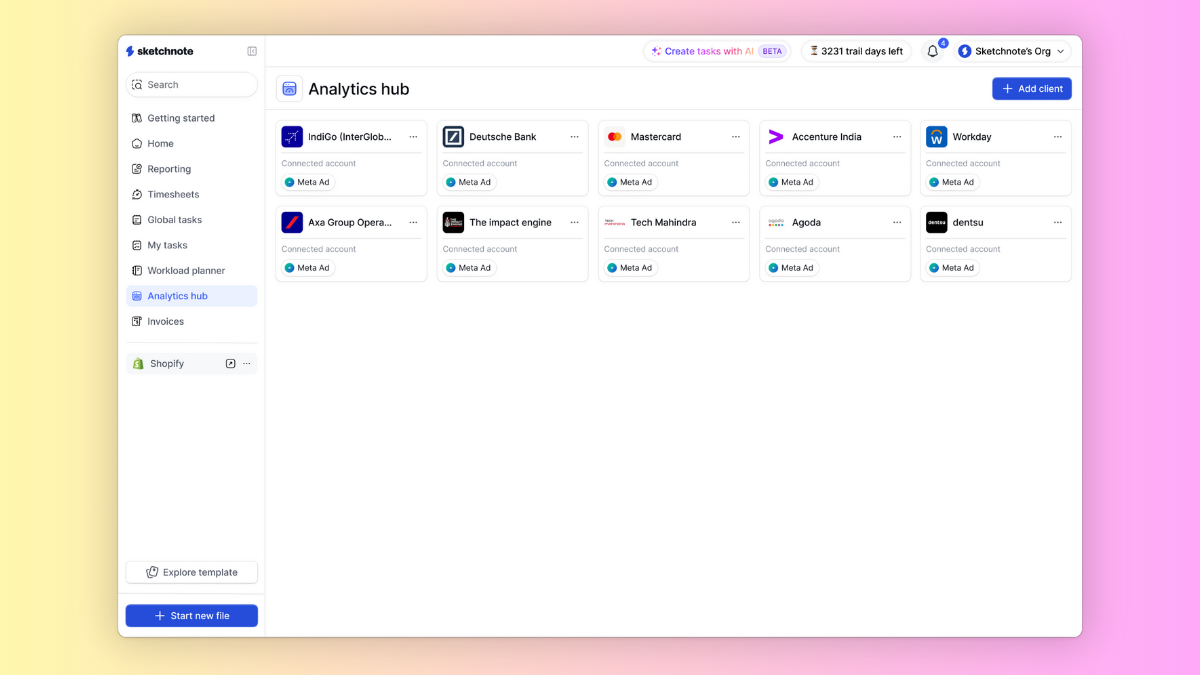This screenshot has height=675, width=1200.
Task: Go to Timesheets in the sidebar
Action: pyautogui.click(x=173, y=195)
